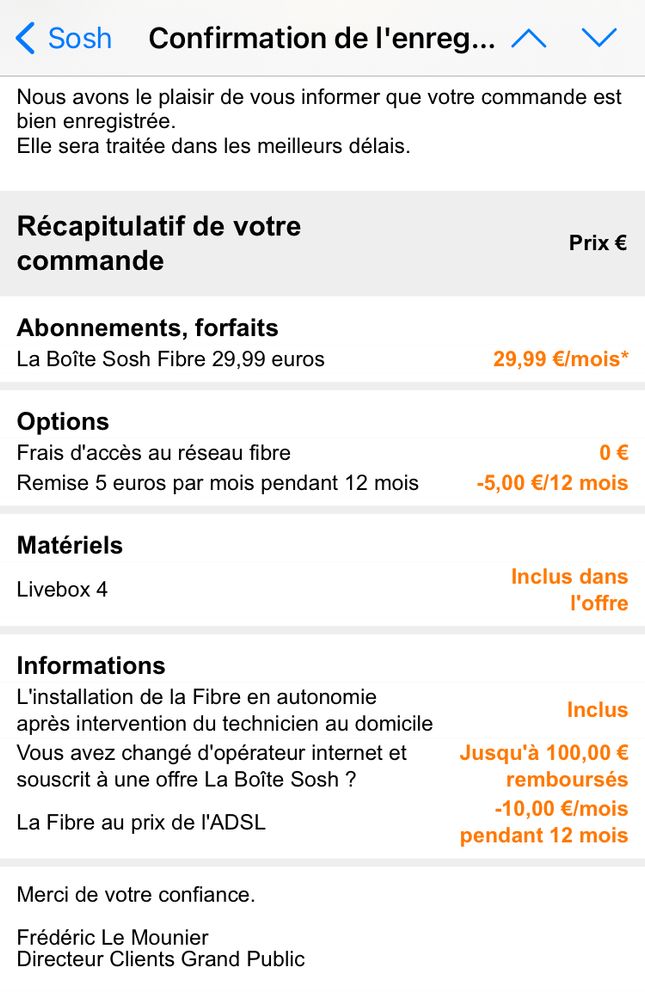Tap the Frais d'accès au réseau fibre line
645x998 pixels.
click(x=154, y=453)
